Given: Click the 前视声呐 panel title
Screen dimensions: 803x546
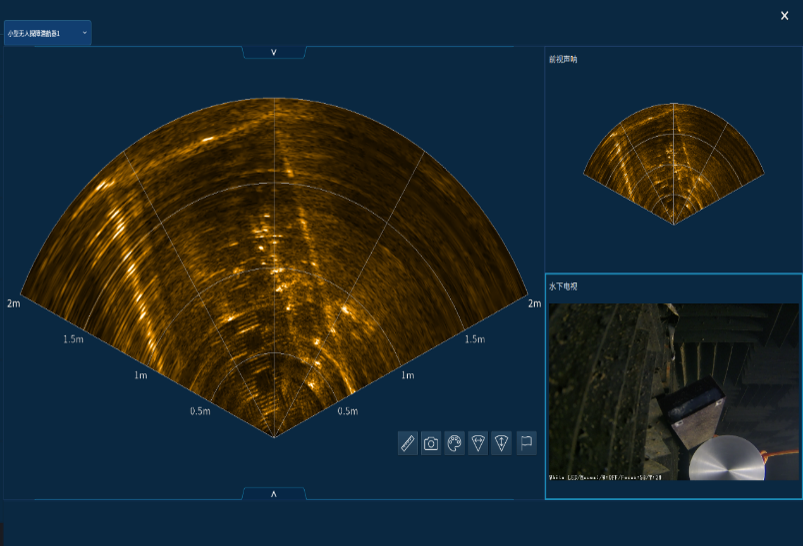Looking at the screenshot, I should [x=563, y=59].
